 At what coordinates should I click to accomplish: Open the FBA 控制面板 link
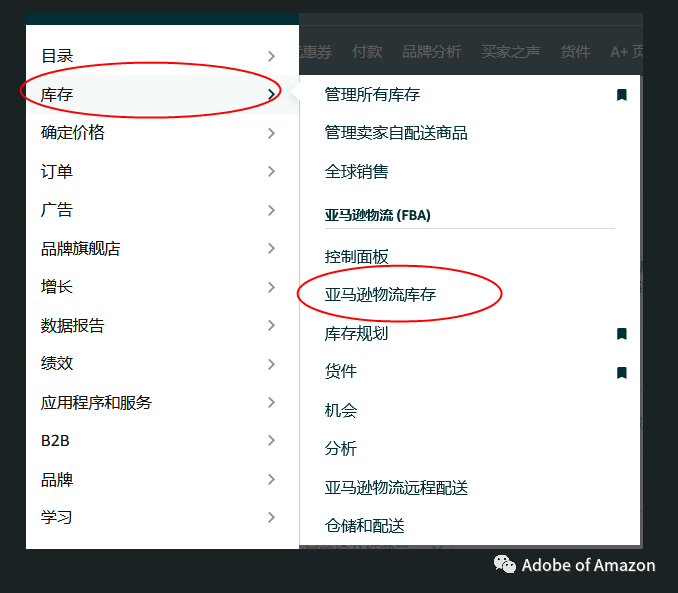pyautogui.click(x=356, y=256)
